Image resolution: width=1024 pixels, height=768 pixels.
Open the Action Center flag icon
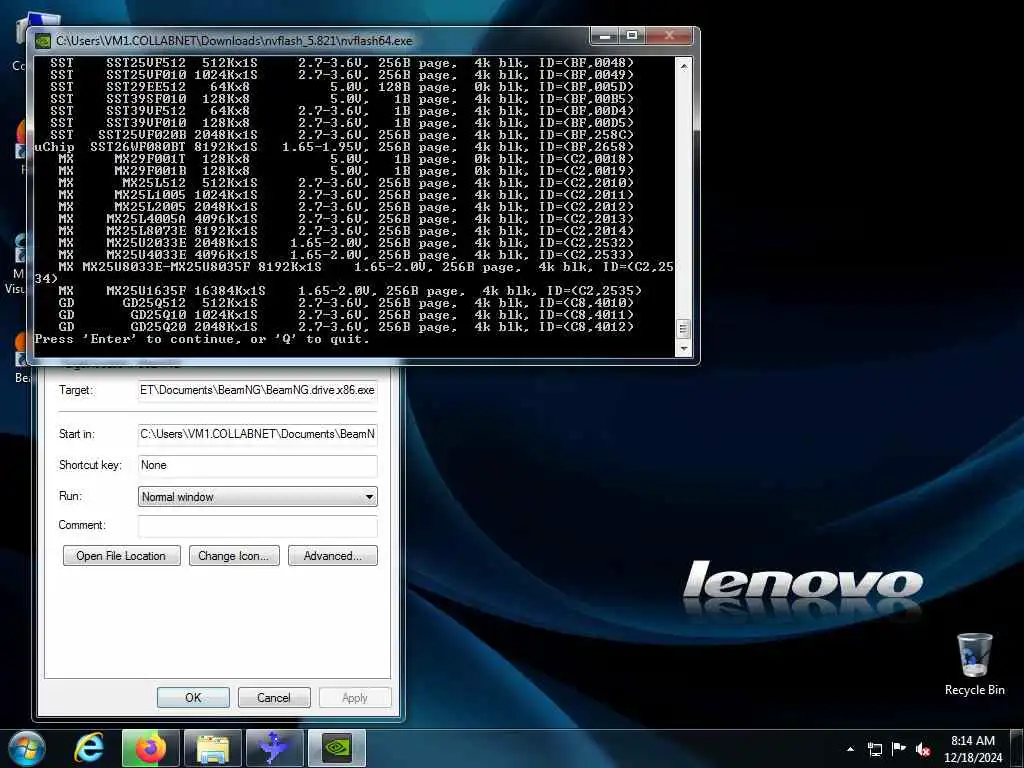coord(899,749)
